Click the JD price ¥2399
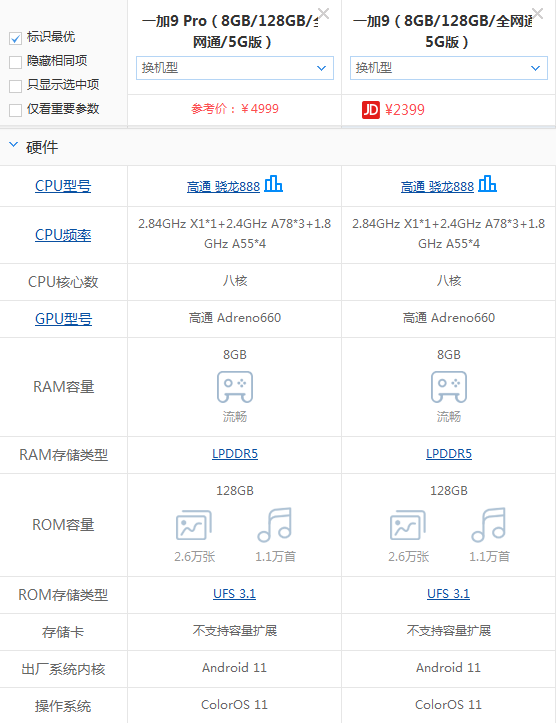The image size is (556, 723). point(405,110)
